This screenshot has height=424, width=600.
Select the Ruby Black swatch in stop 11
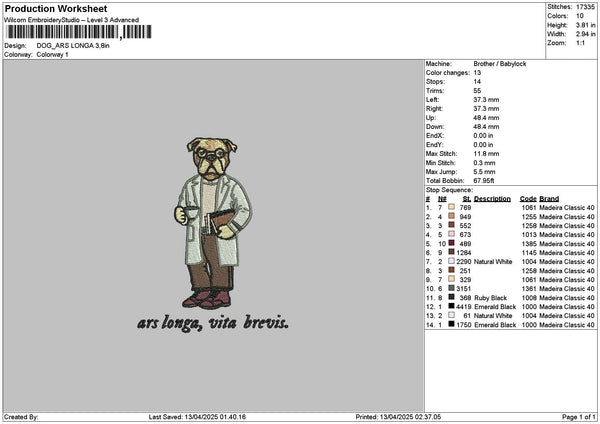[x=452, y=297]
